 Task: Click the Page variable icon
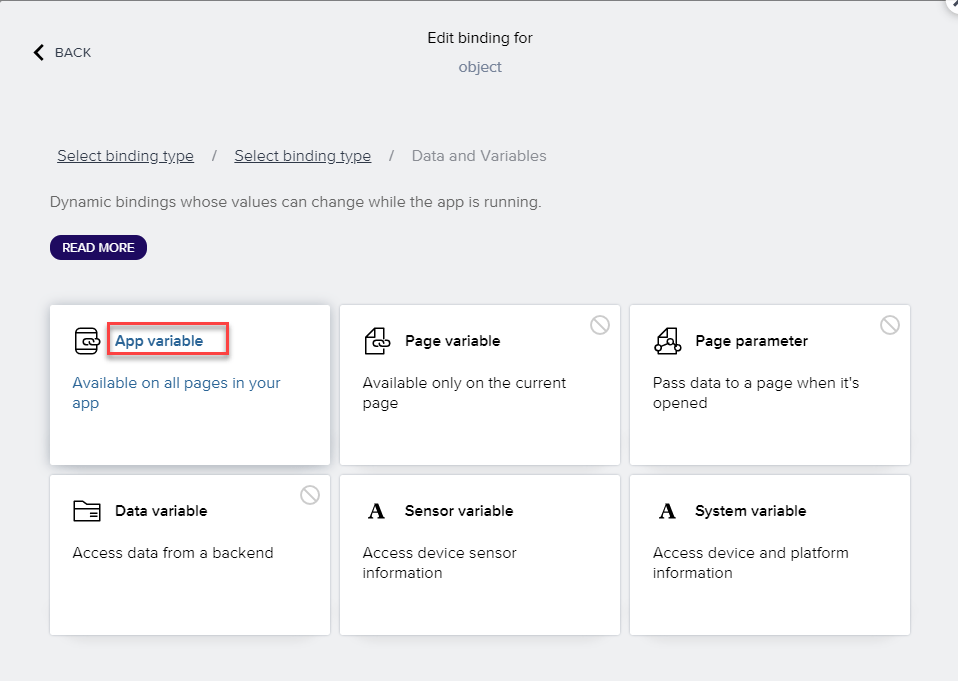point(376,341)
